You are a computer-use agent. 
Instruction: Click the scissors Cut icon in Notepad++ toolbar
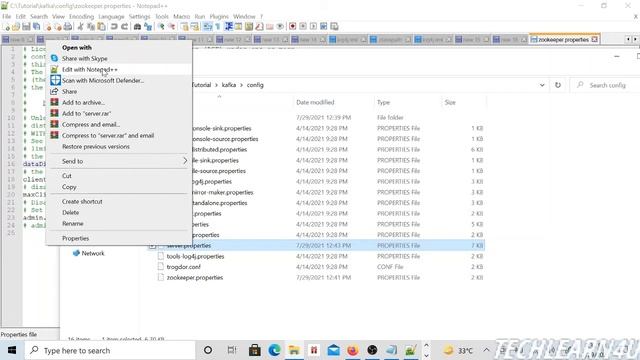tap(80, 27)
